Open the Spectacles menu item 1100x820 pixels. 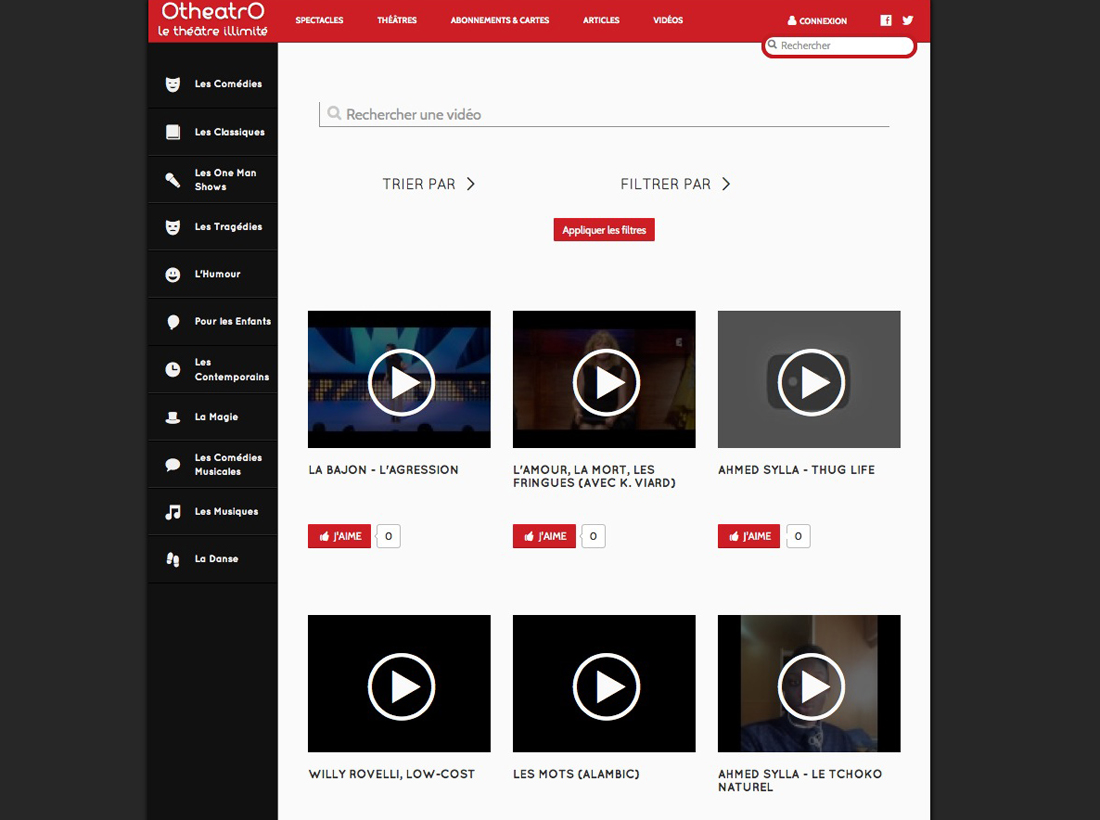pos(319,20)
